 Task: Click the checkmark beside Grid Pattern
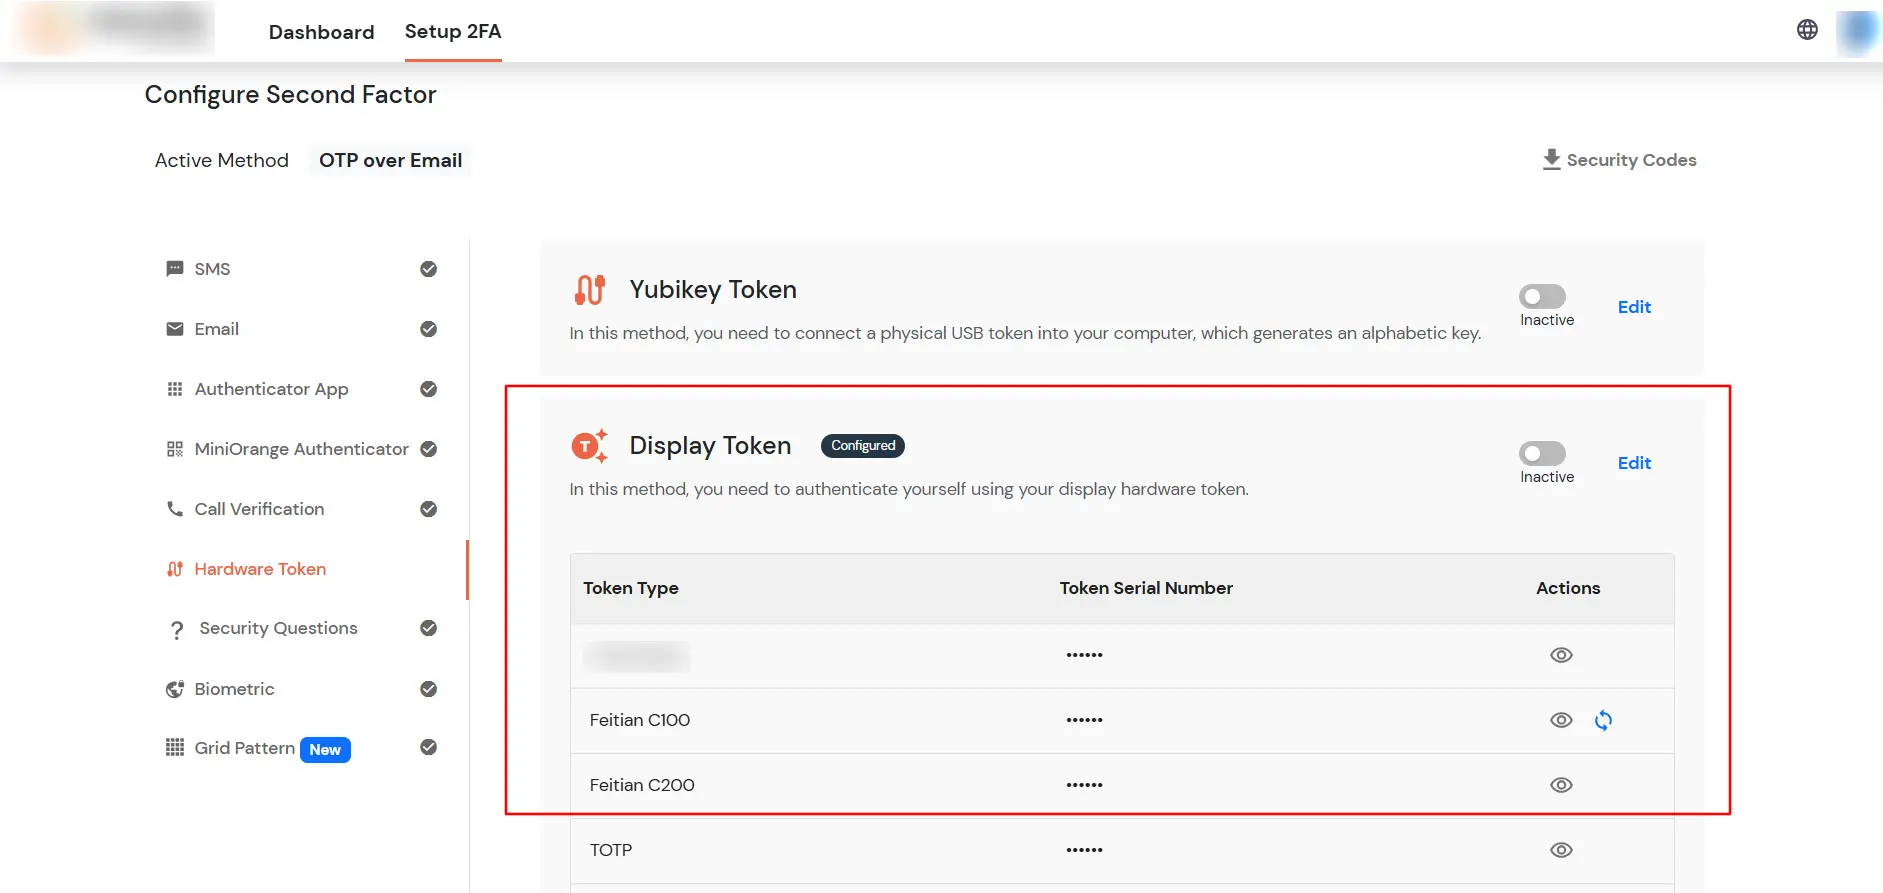point(429,747)
